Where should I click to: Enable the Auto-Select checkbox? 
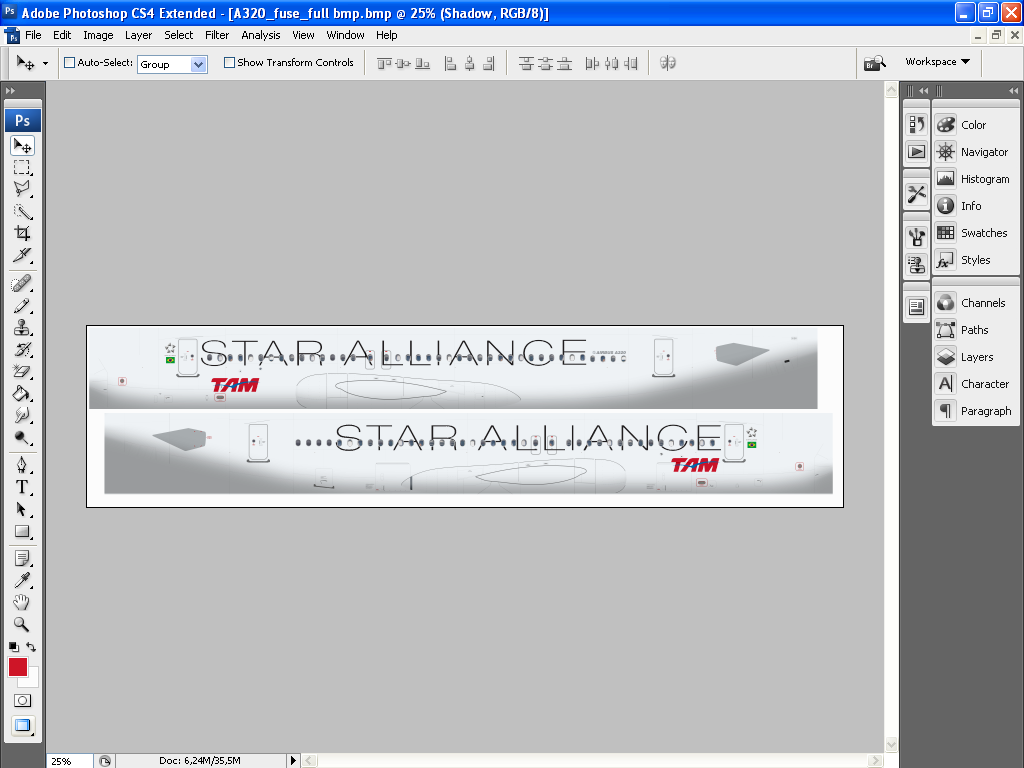[x=69, y=63]
